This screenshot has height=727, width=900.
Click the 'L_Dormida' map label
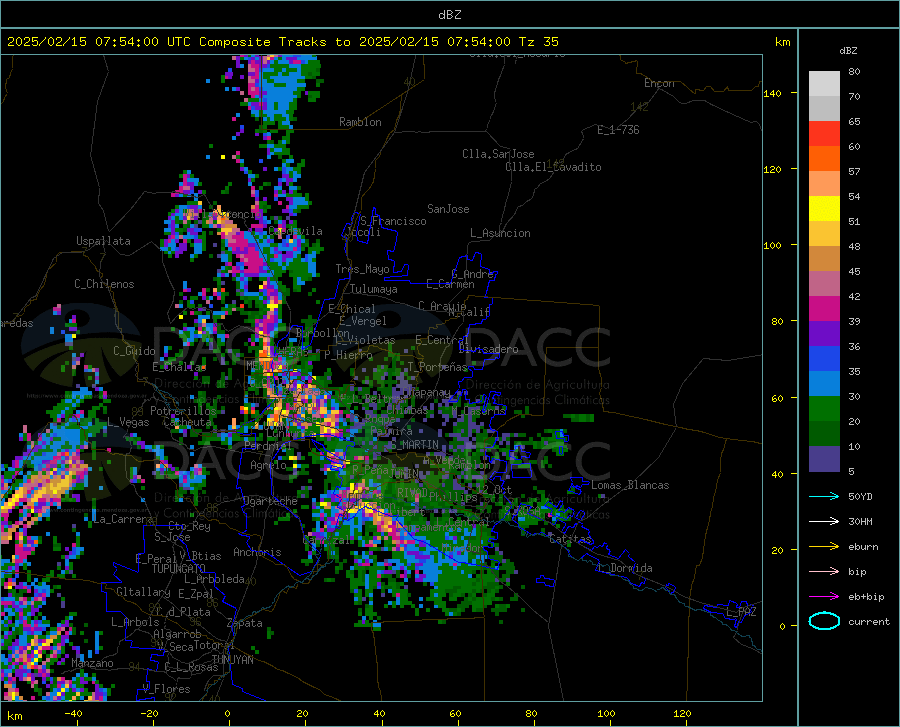tap(624, 568)
